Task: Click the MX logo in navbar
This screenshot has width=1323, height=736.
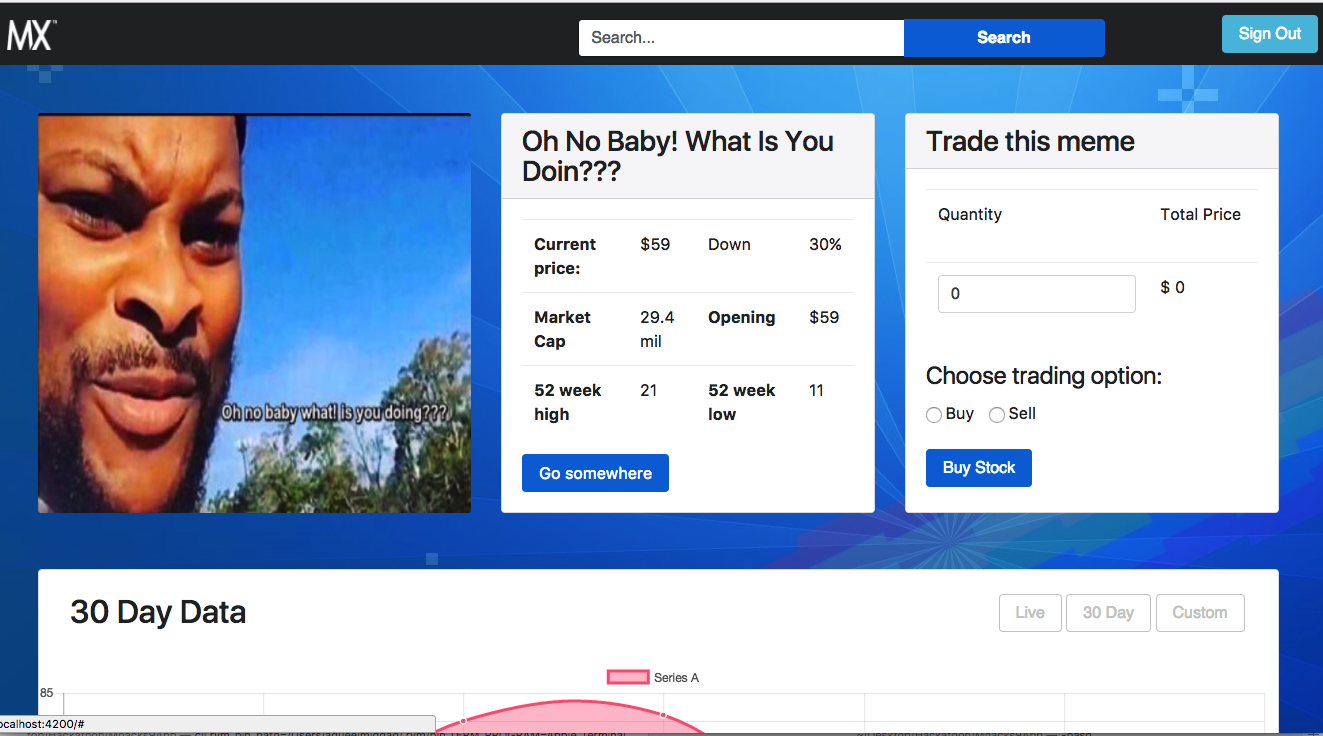Action: click(31, 34)
